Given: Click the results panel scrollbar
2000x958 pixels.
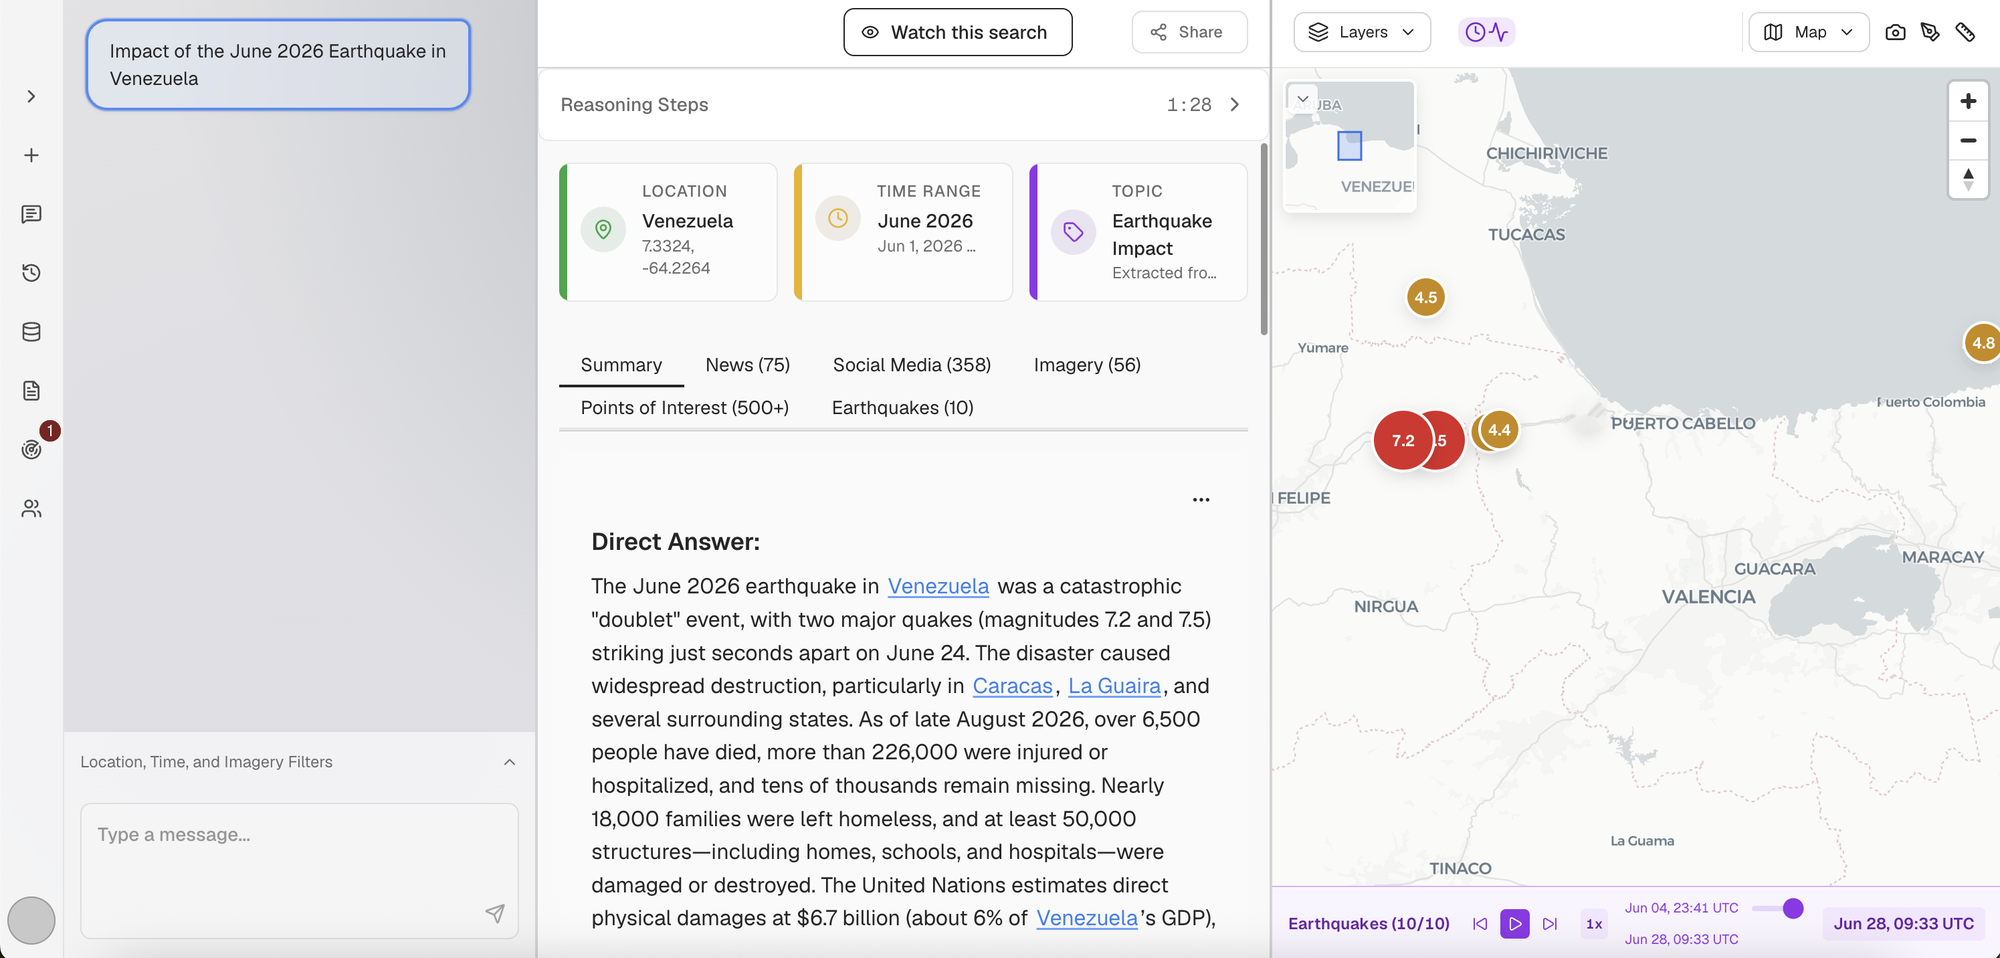Looking at the screenshot, I should pos(1264,240).
